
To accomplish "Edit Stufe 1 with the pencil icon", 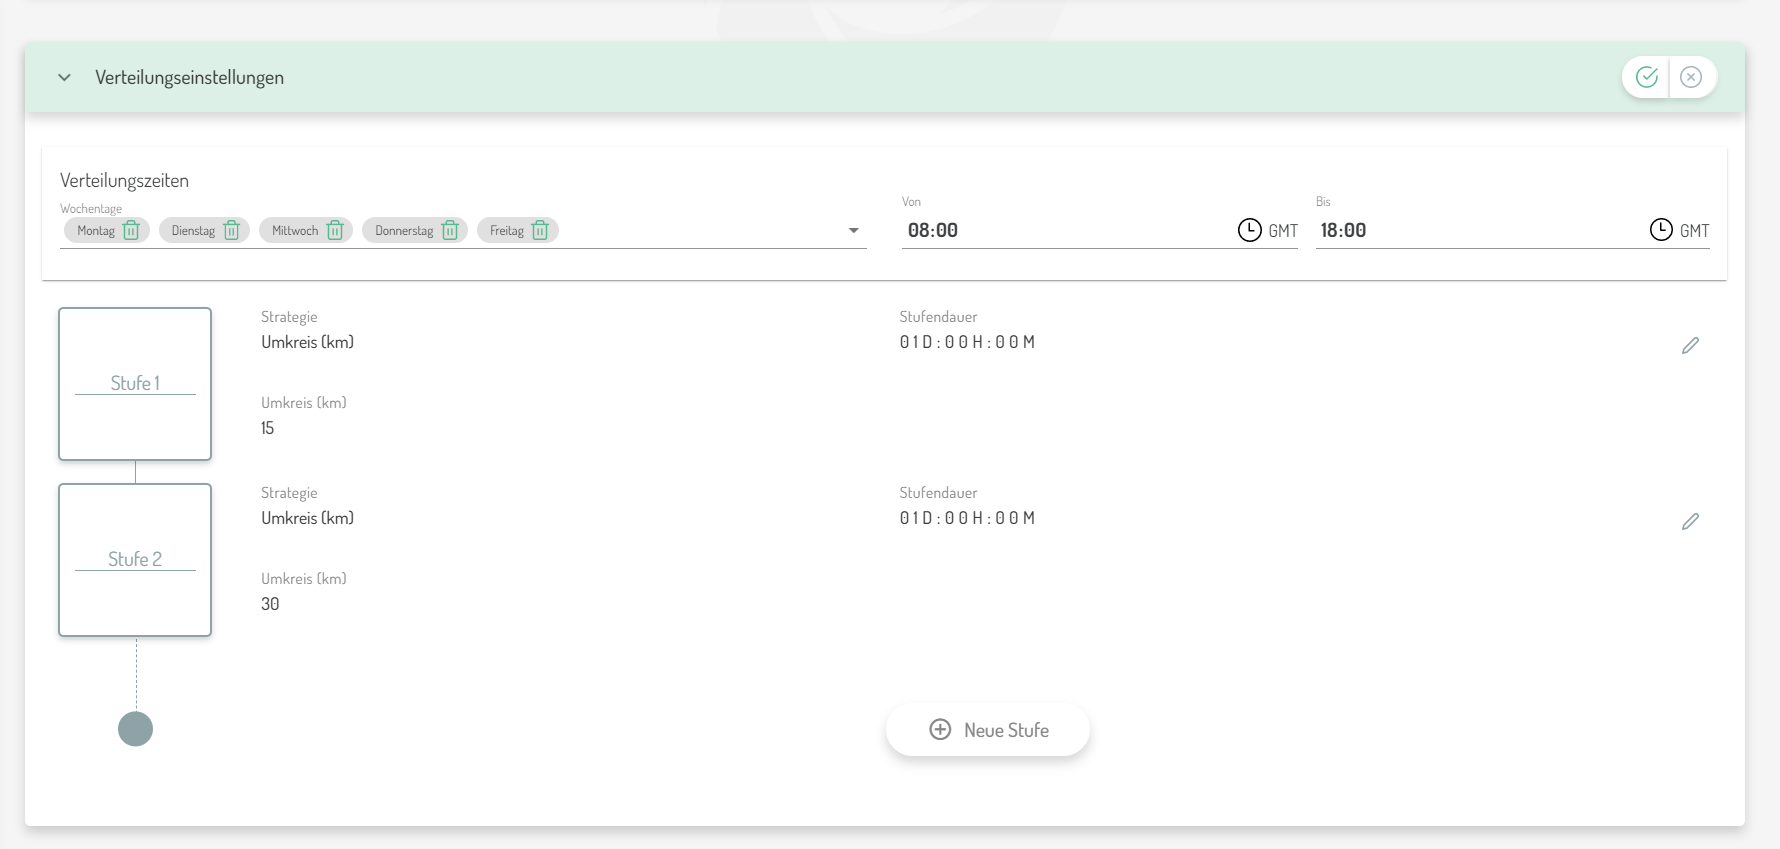I will pos(1690,346).
